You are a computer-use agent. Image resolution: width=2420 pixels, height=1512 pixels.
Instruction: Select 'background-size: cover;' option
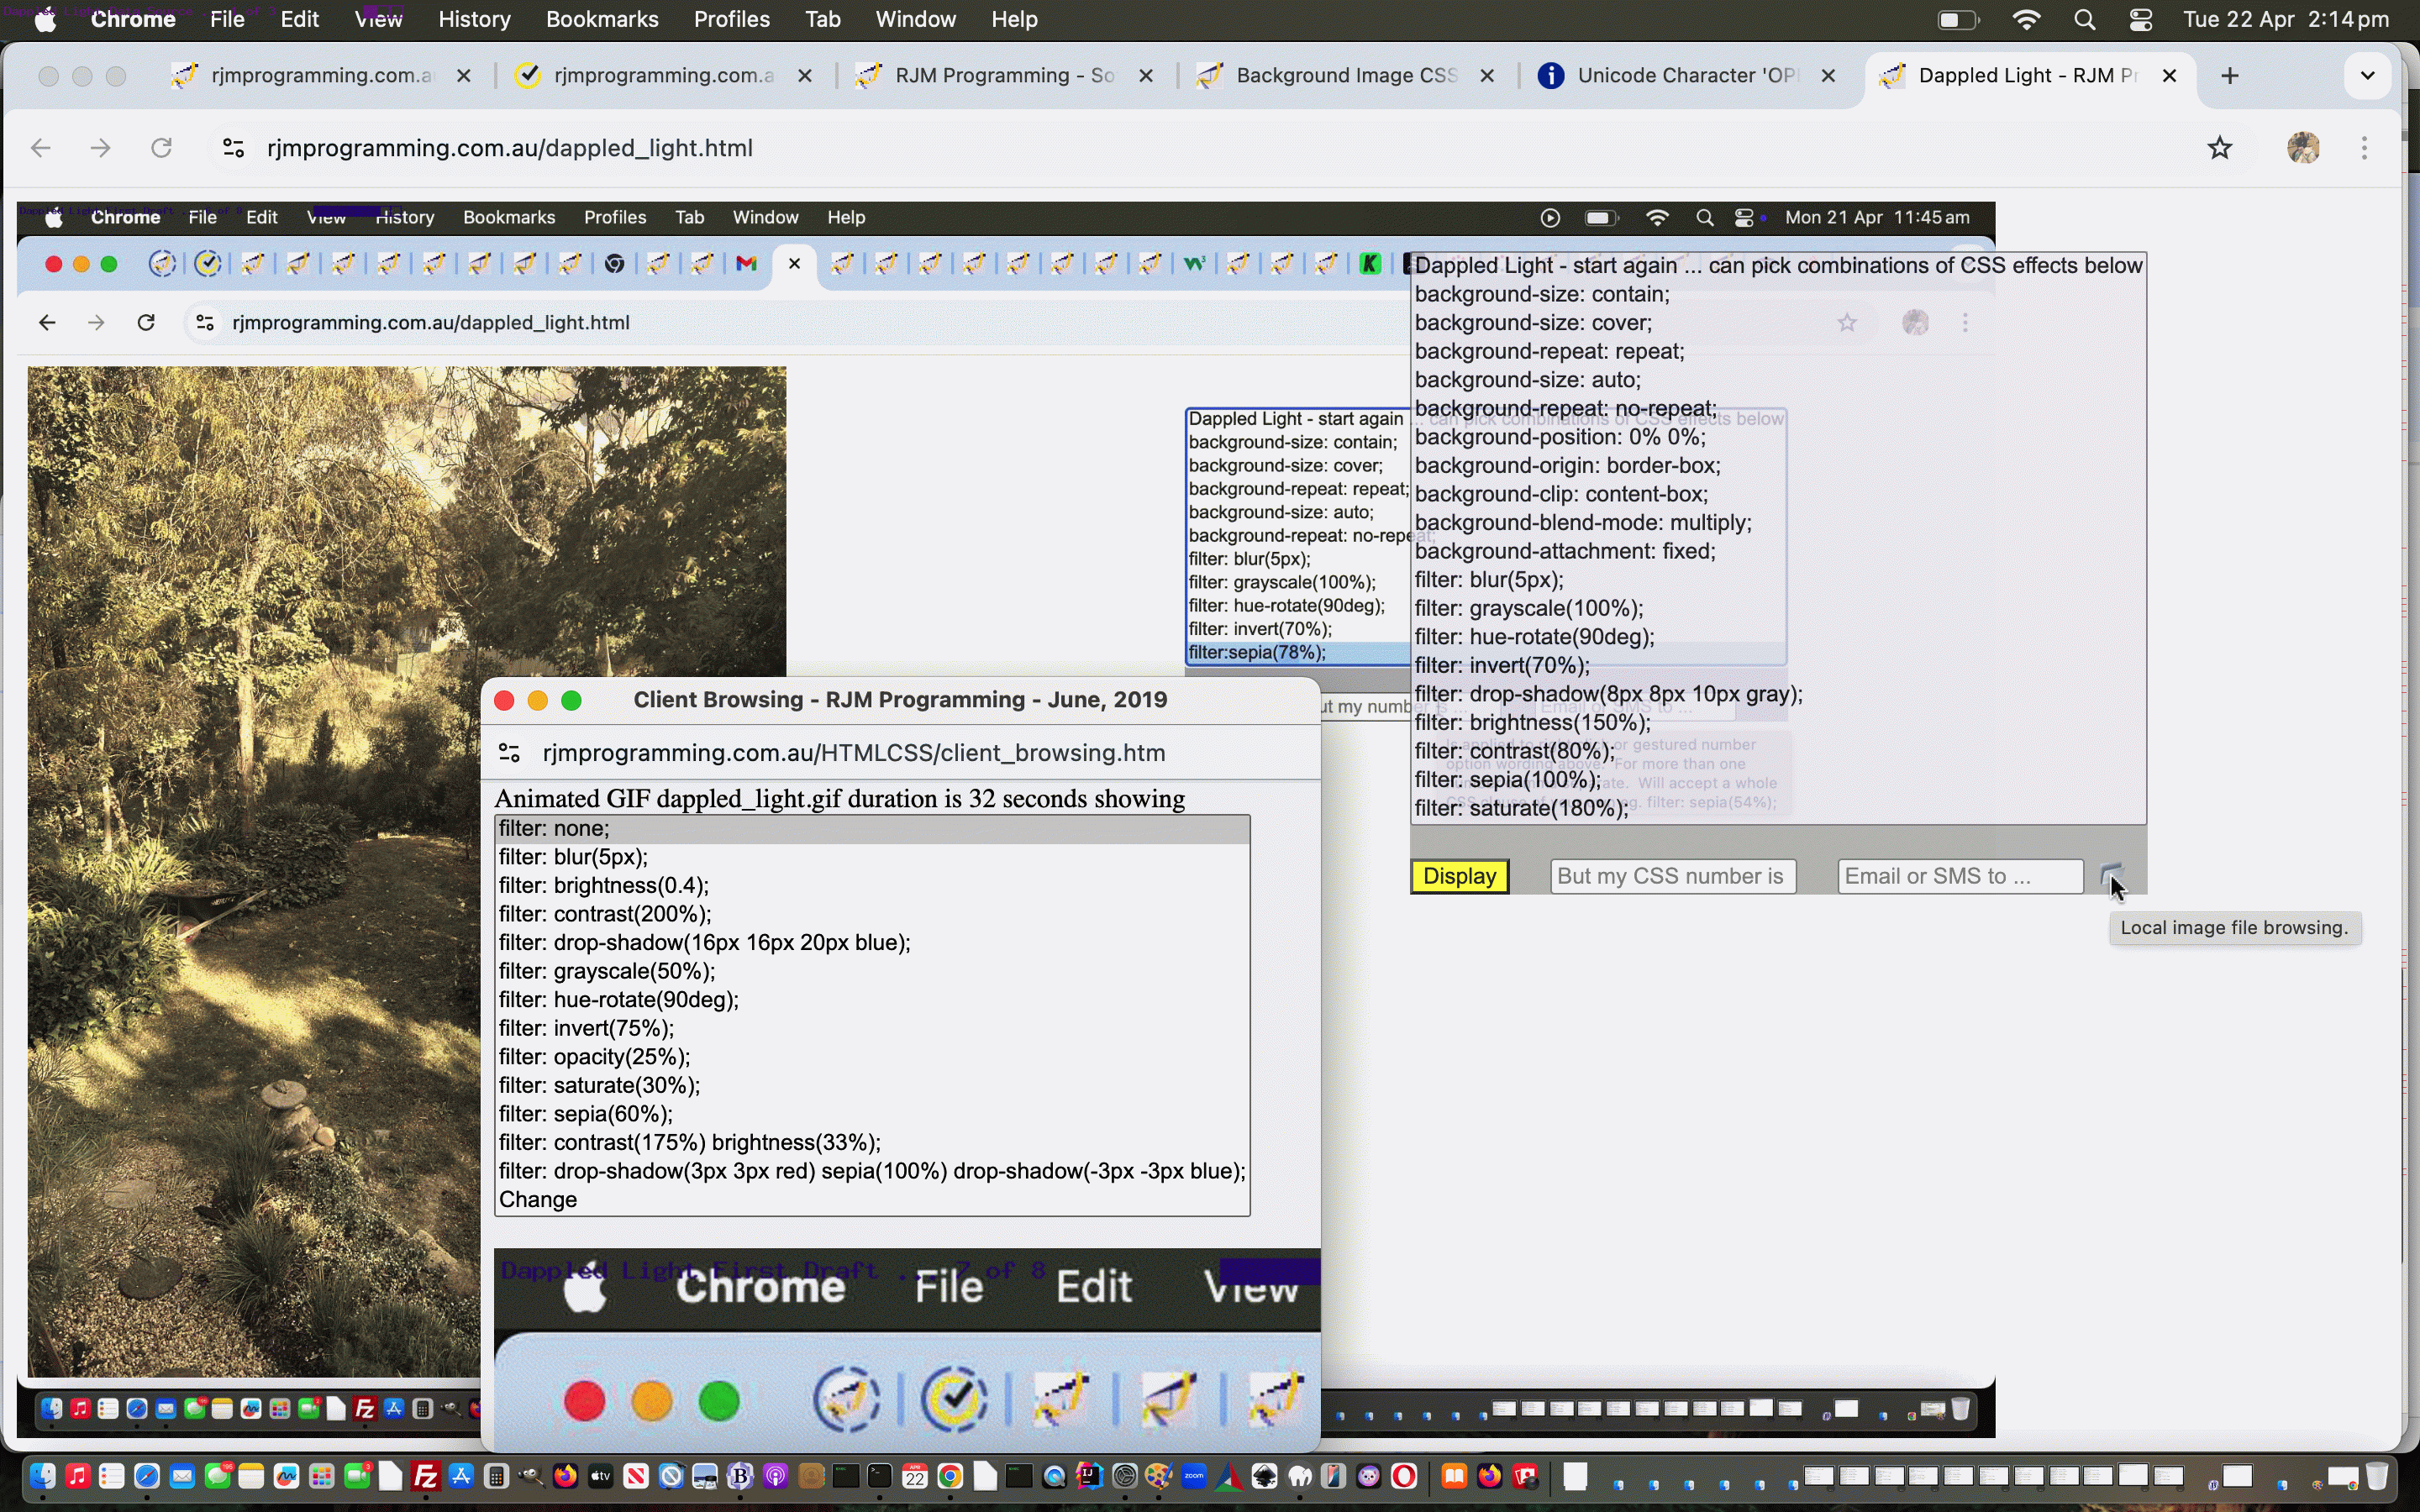1777,323
